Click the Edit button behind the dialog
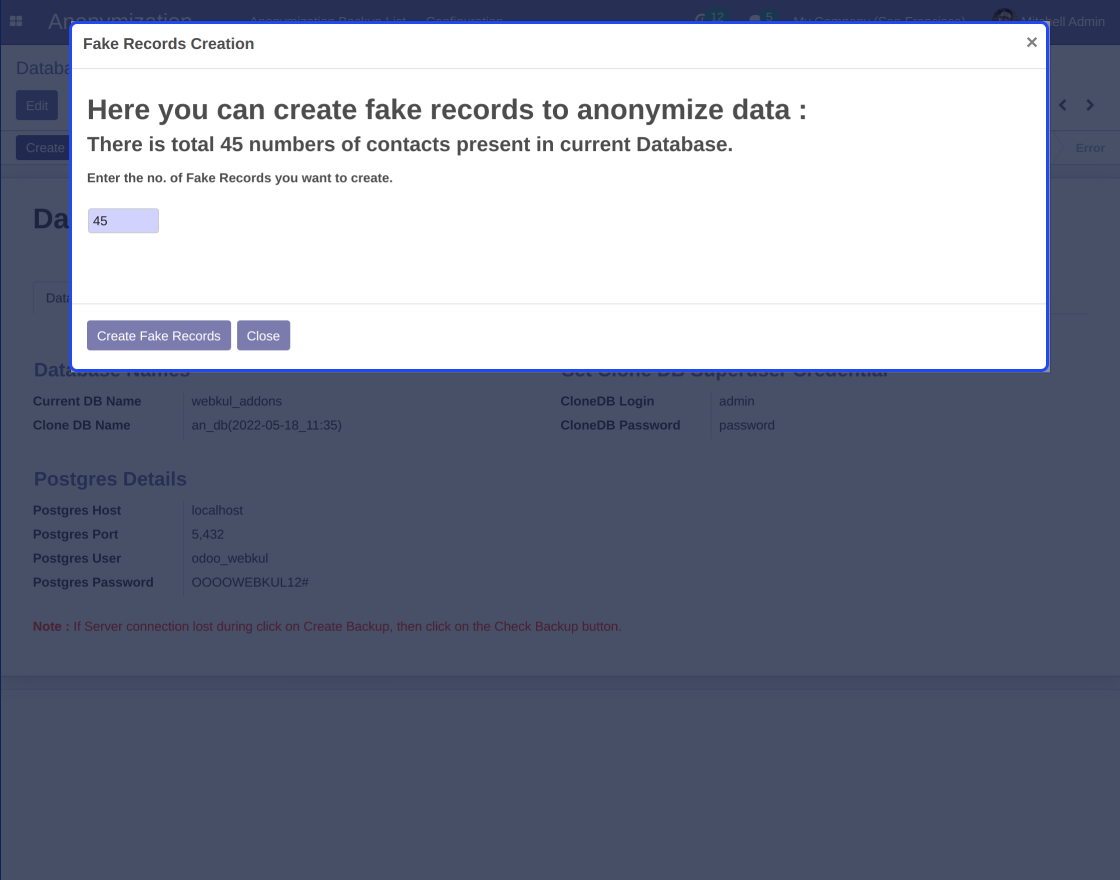This screenshot has width=1120, height=880. [x=37, y=106]
